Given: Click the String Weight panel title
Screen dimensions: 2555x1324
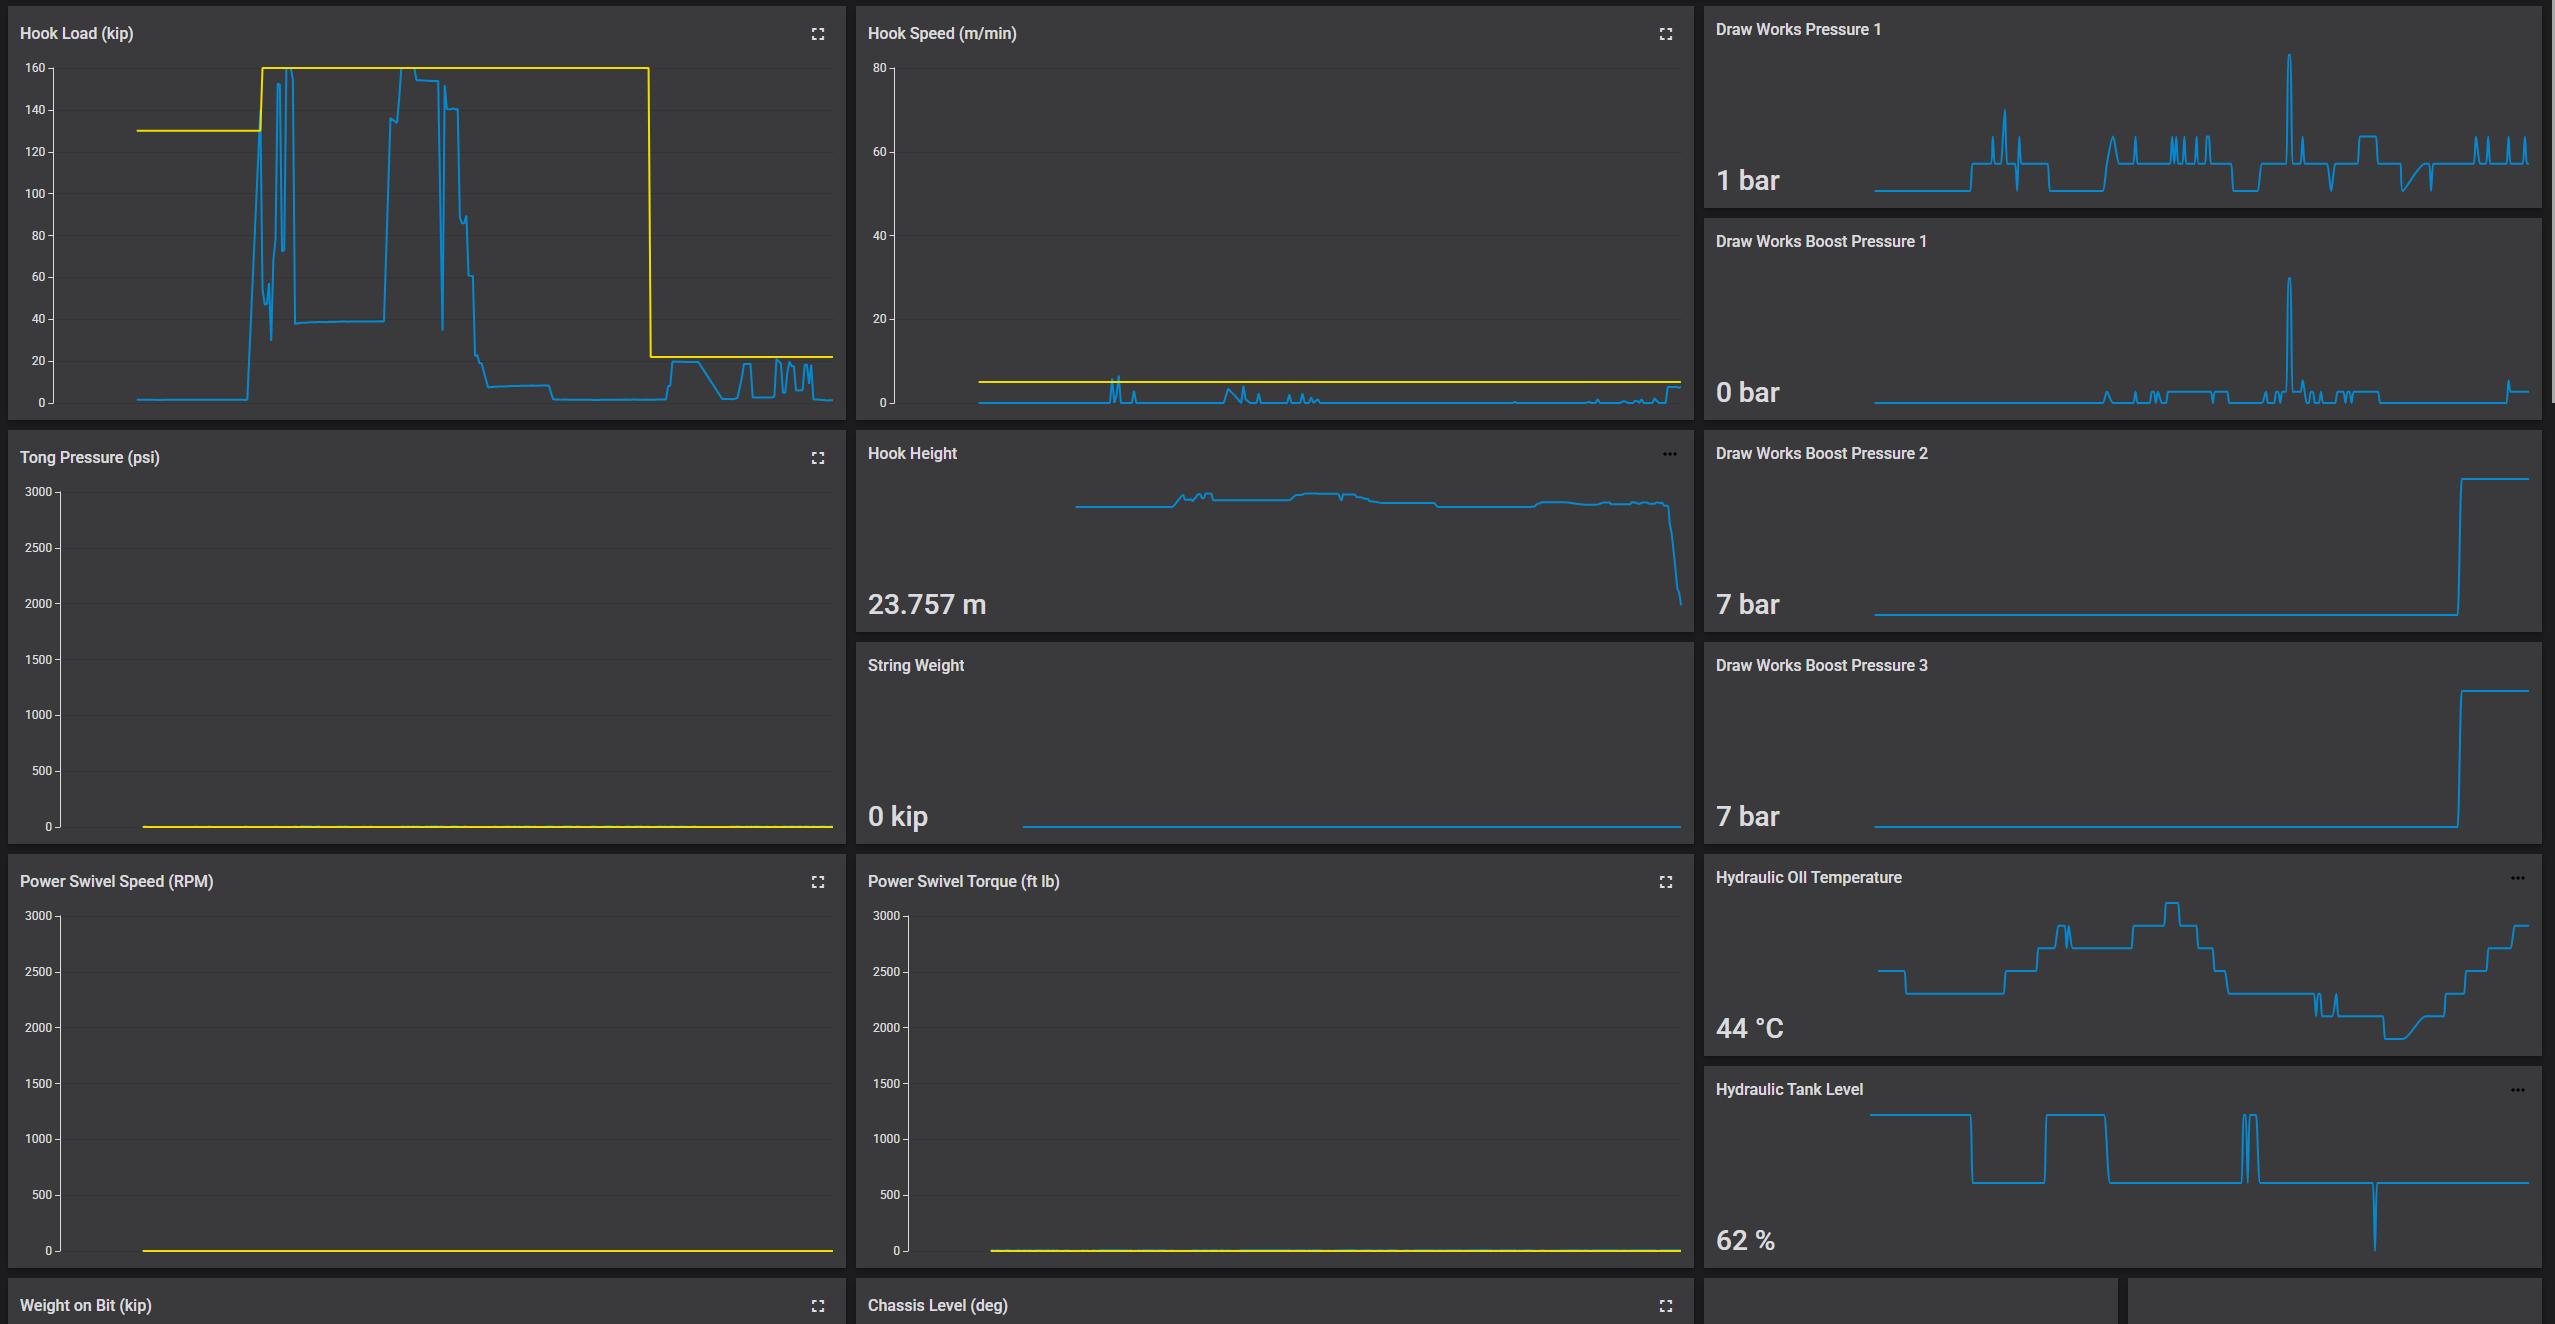Looking at the screenshot, I should point(916,666).
